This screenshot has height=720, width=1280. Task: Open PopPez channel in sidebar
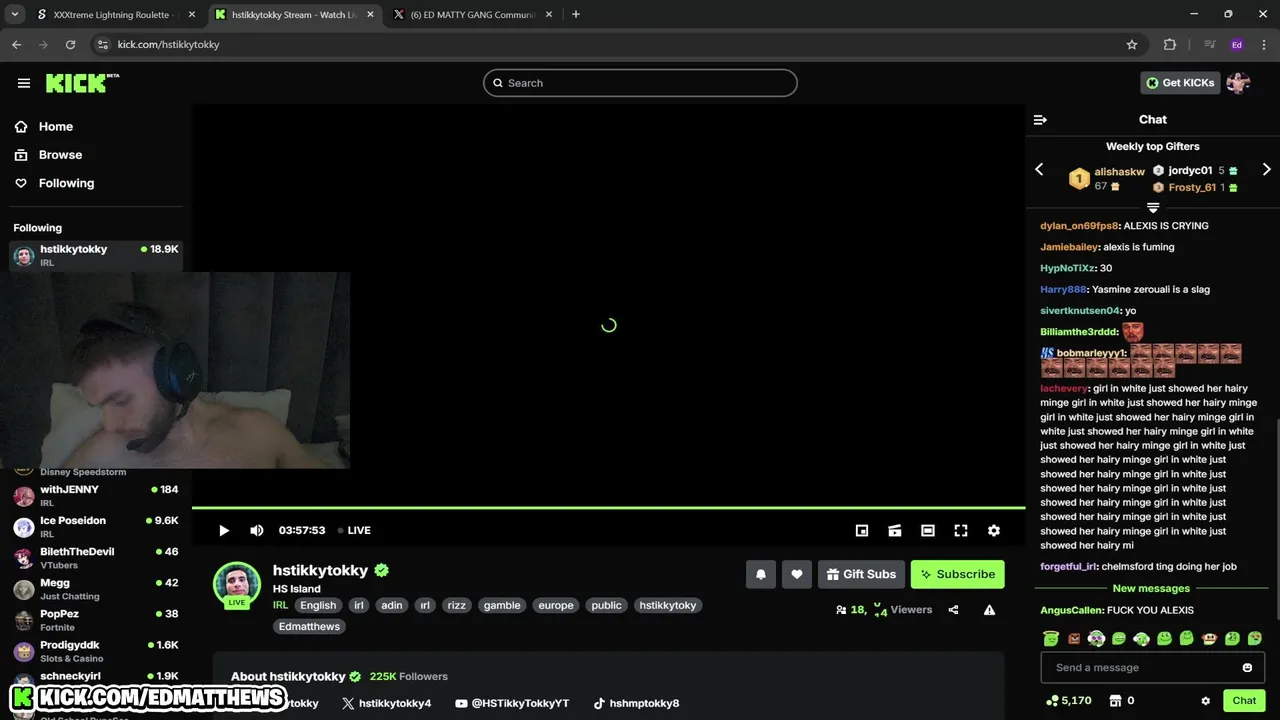click(95, 619)
